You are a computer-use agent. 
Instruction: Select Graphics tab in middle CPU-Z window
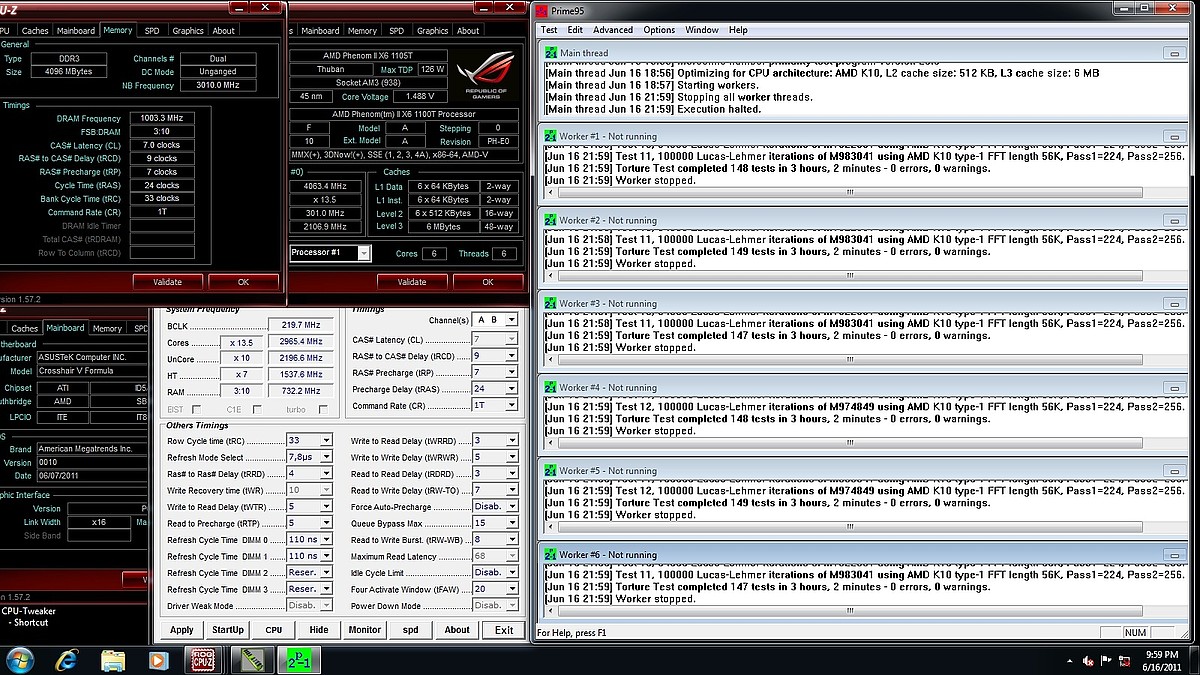click(x=432, y=31)
